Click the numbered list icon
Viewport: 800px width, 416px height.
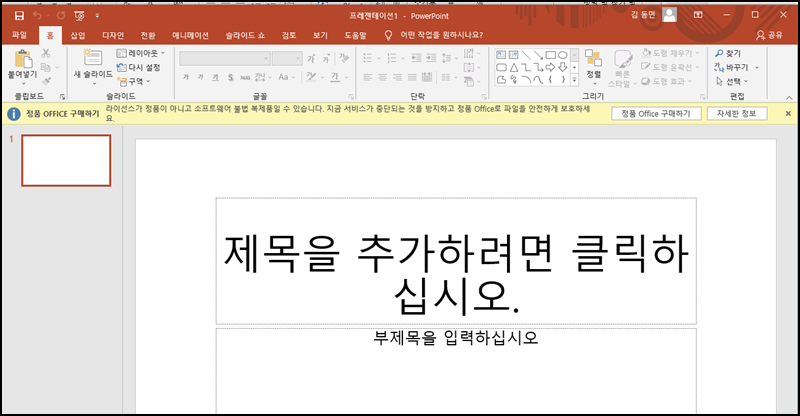392,58
